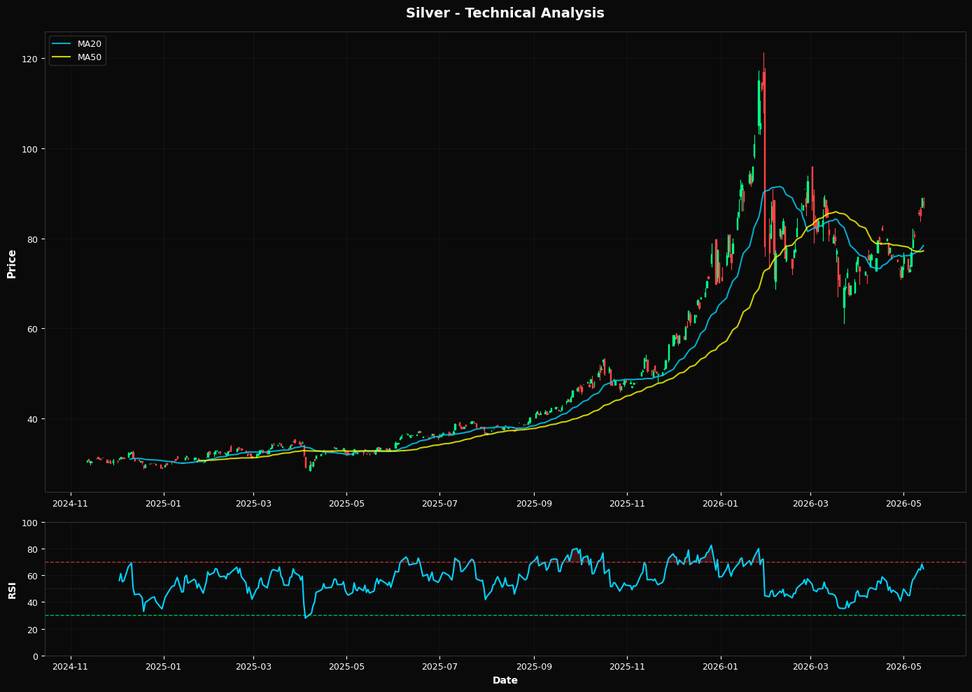
Task: Click the RSI axis label
Action: (11, 590)
